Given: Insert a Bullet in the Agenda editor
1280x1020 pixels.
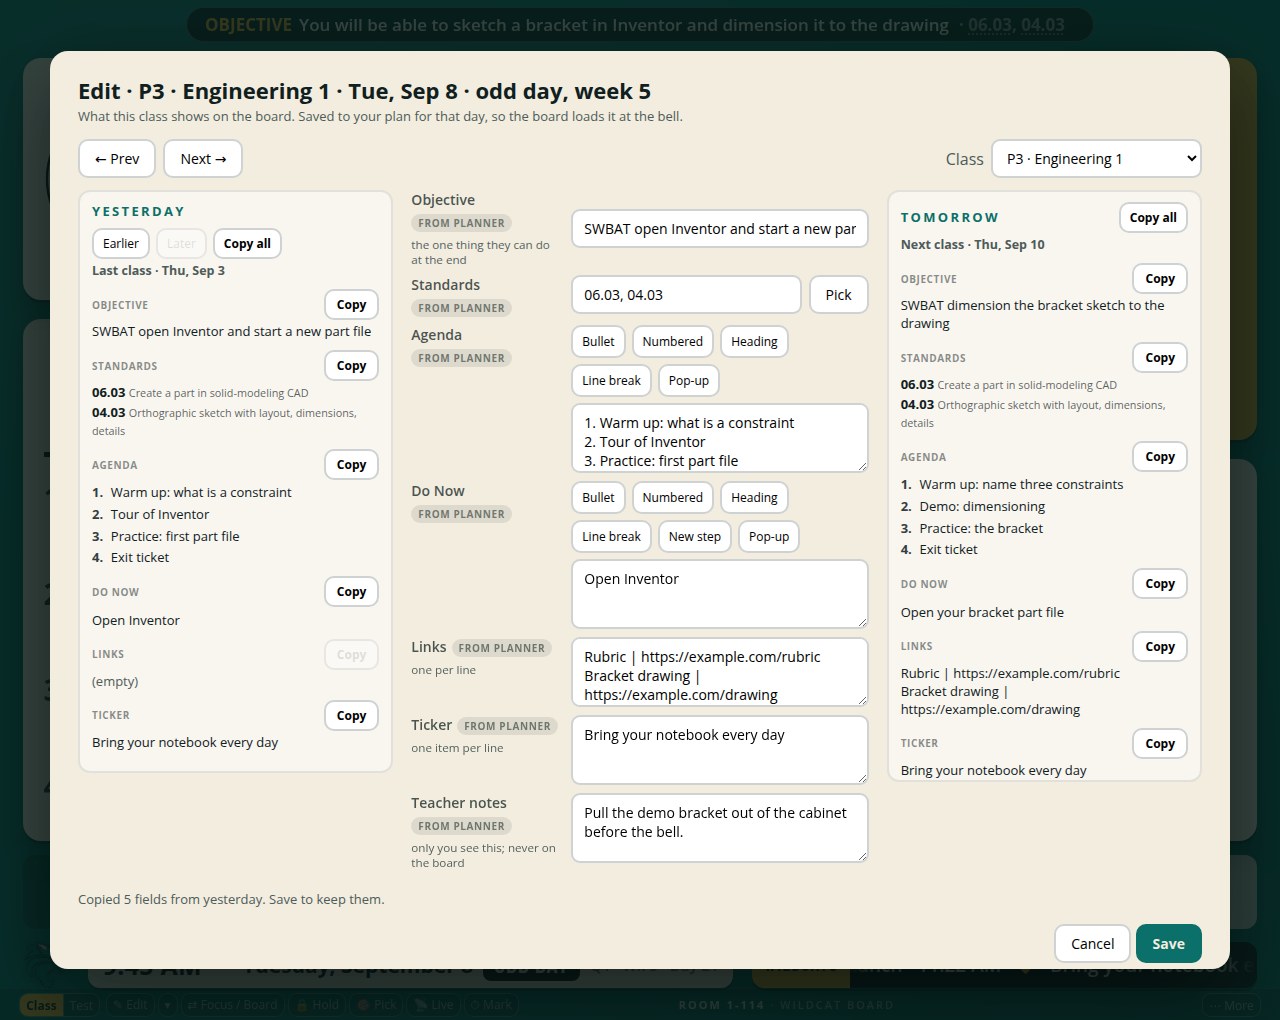Looking at the screenshot, I should [x=598, y=342].
